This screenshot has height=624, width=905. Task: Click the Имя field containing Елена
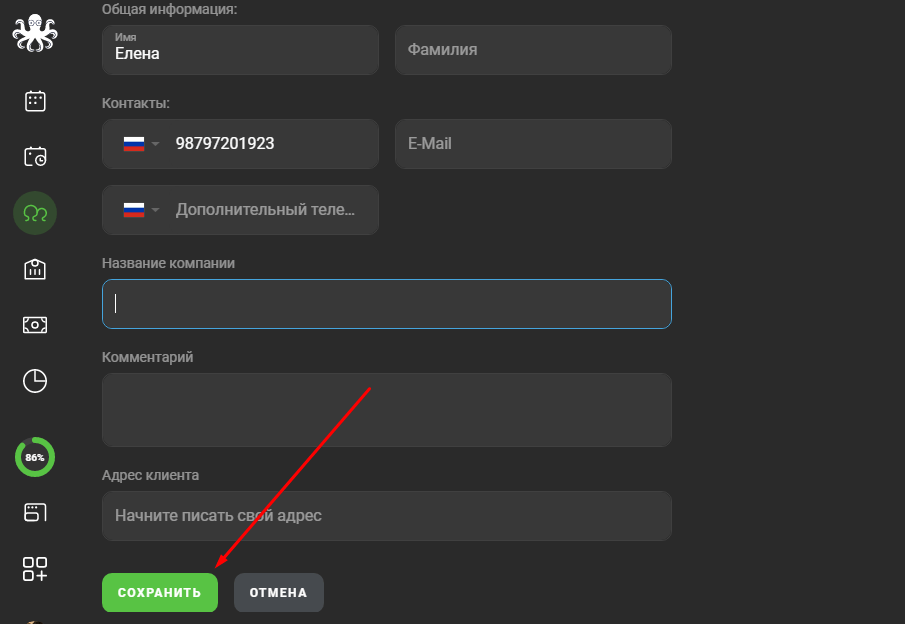point(240,50)
